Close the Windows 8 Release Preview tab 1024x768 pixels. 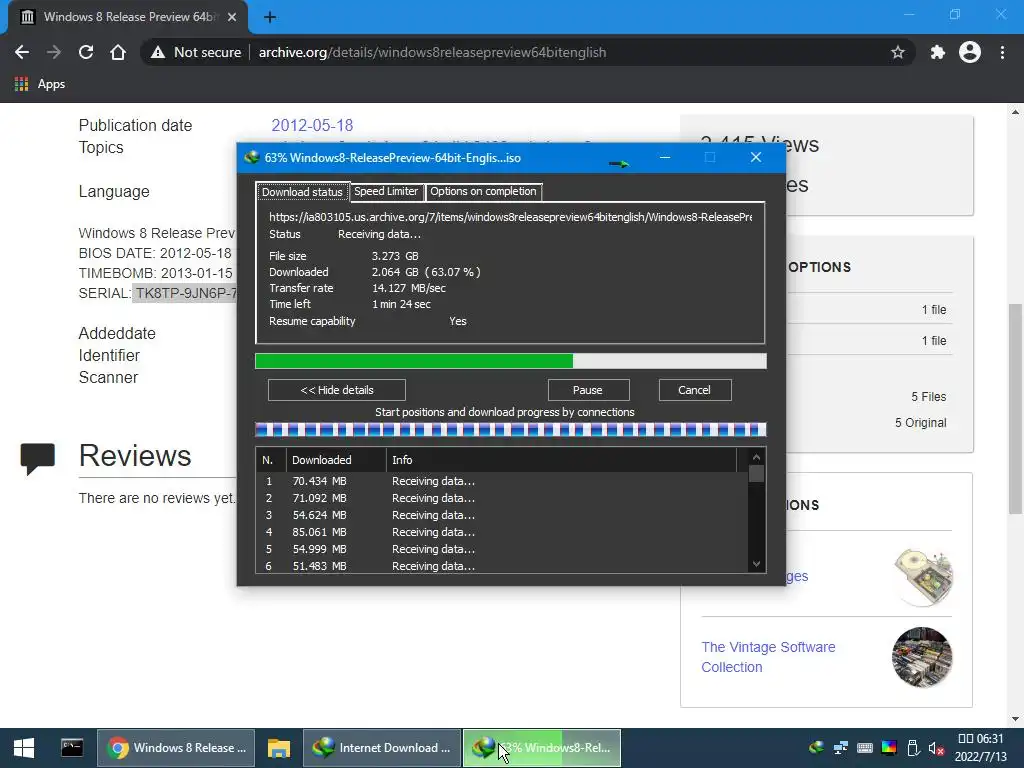(x=232, y=17)
